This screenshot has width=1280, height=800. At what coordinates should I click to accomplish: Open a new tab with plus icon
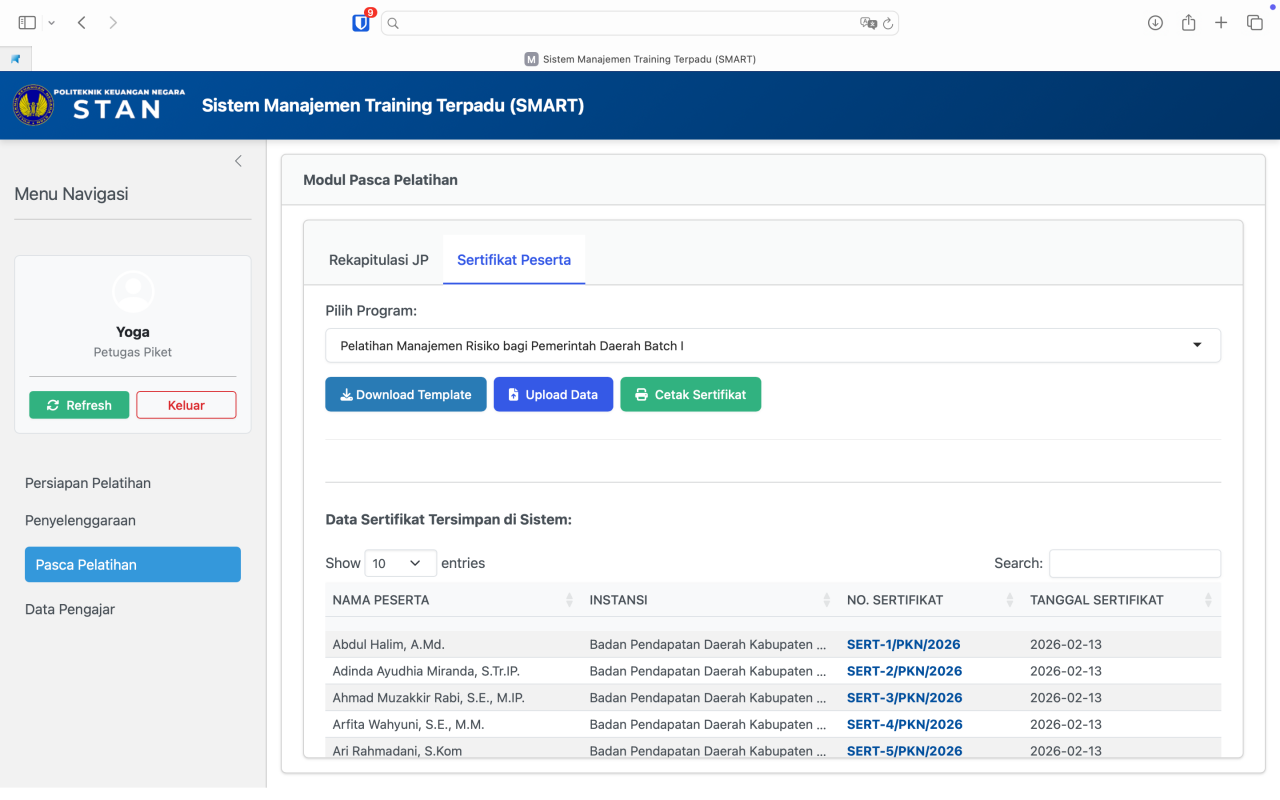pos(1221,22)
